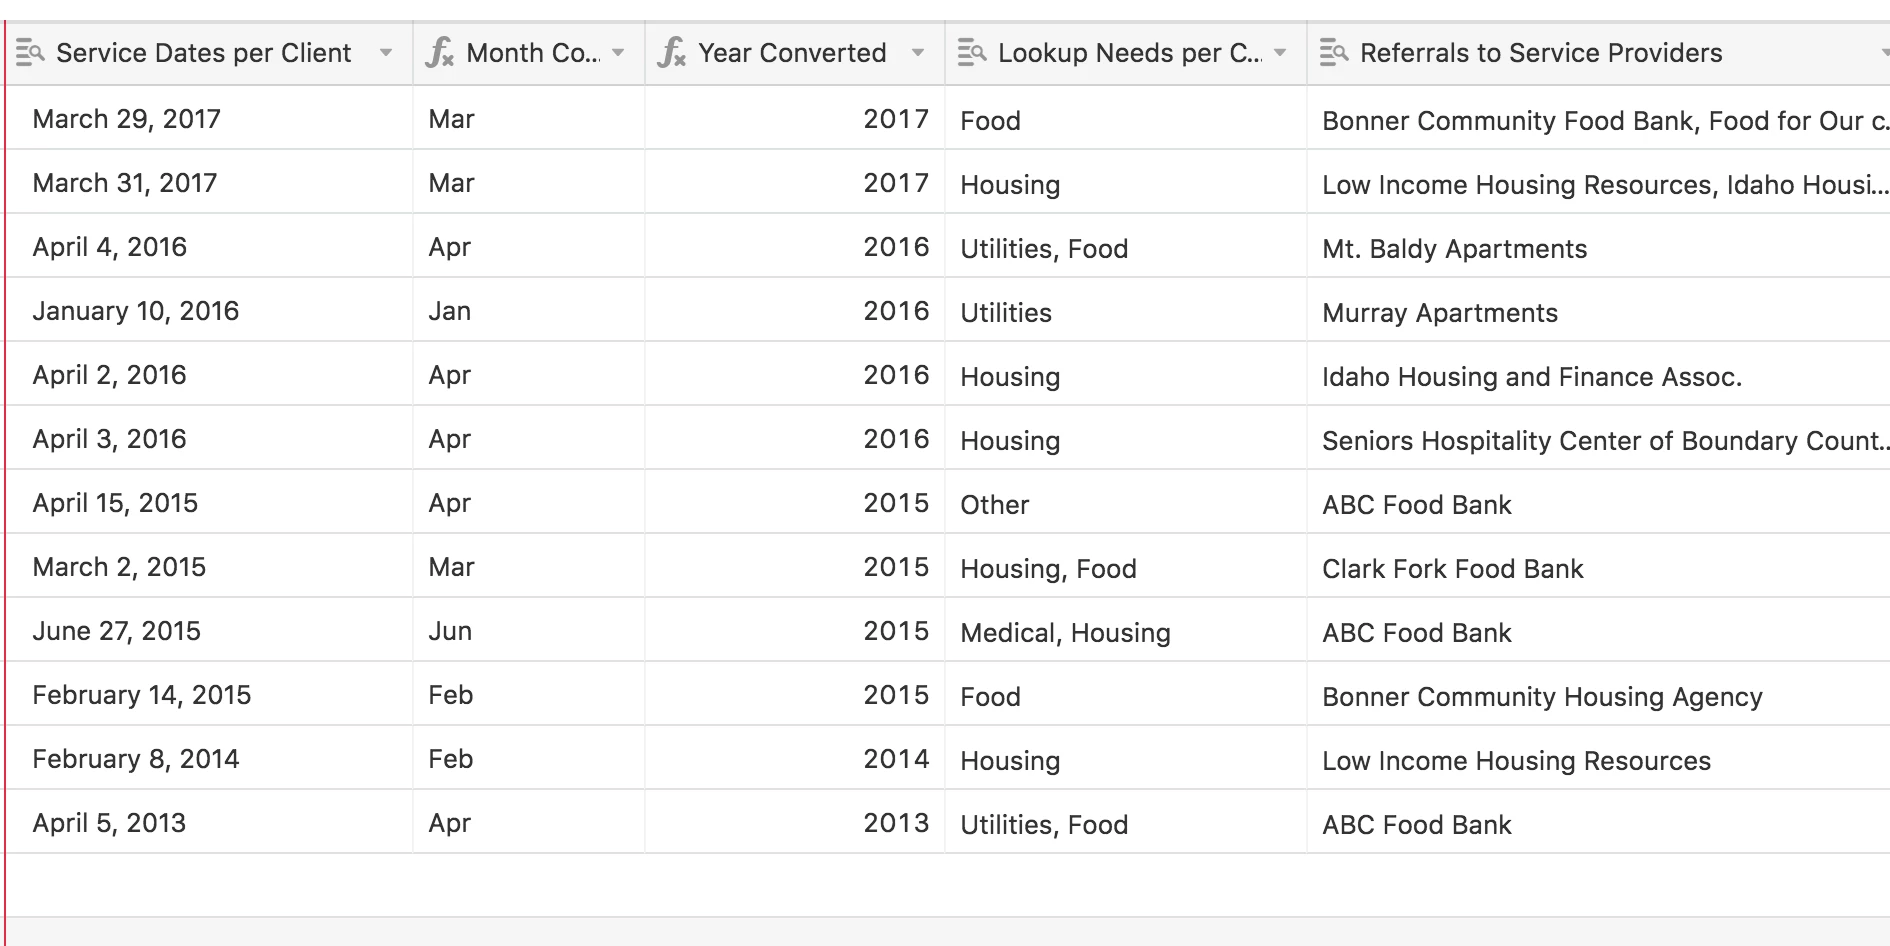Select cell April 4, 2016
This screenshot has height=946, width=1890.
(x=209, y=246)
